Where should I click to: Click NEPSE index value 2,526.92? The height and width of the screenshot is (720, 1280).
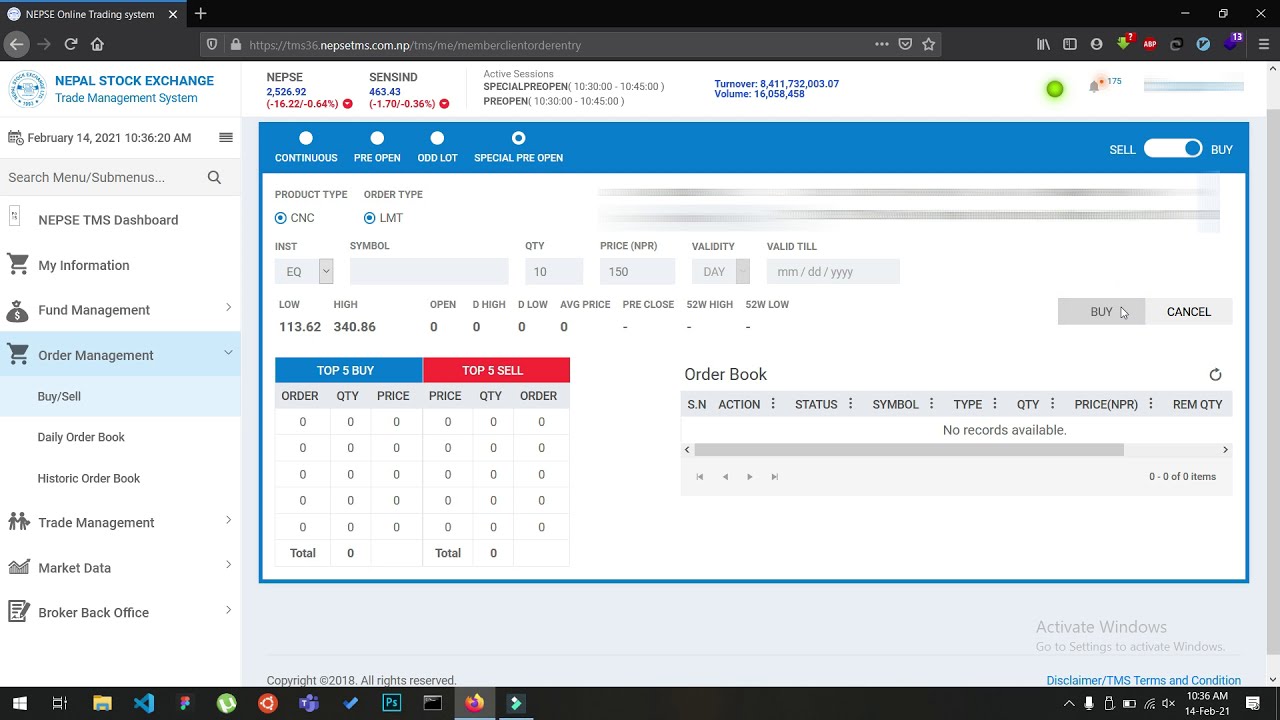[286, 92]
